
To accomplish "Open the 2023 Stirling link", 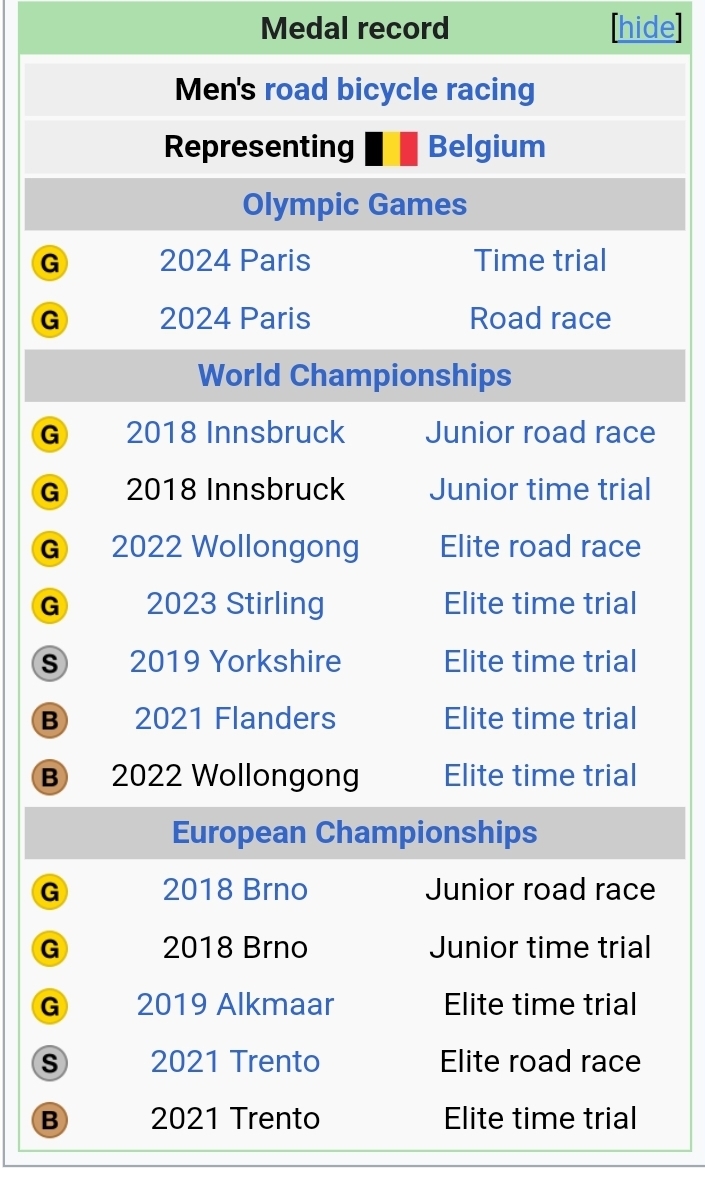I will point(235,604).
